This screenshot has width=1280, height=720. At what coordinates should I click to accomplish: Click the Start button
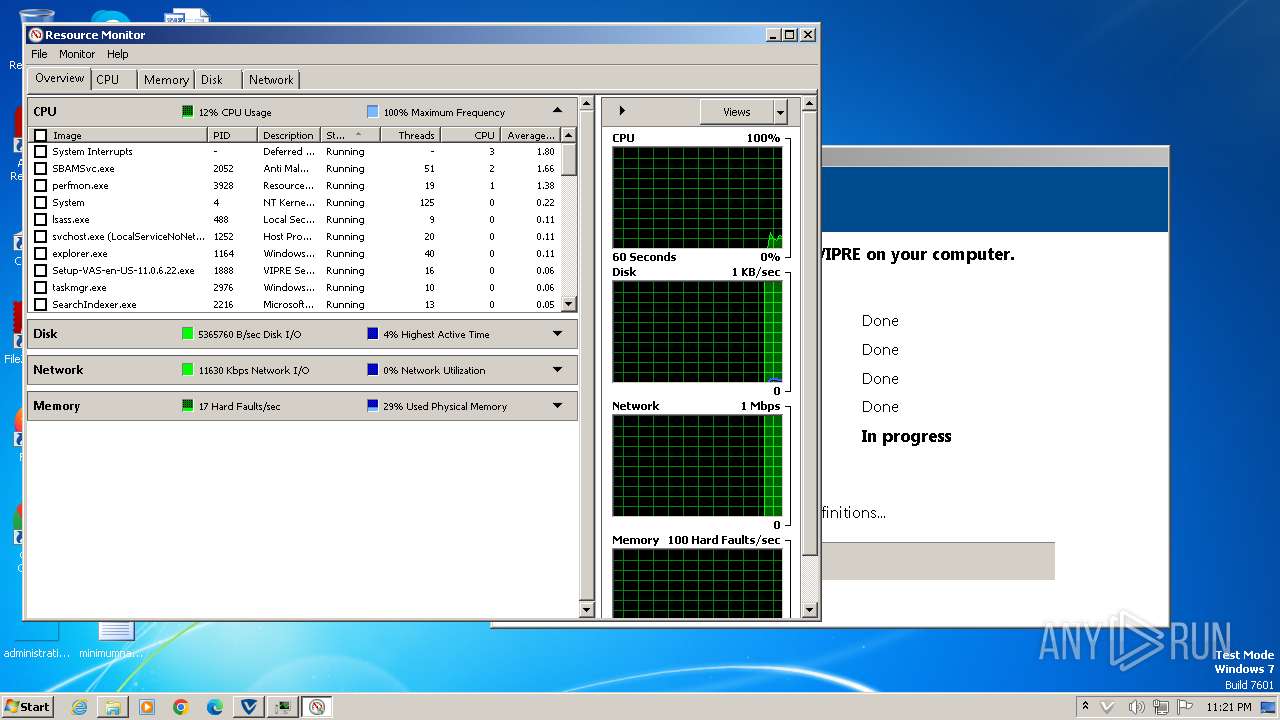coord(27,707)
